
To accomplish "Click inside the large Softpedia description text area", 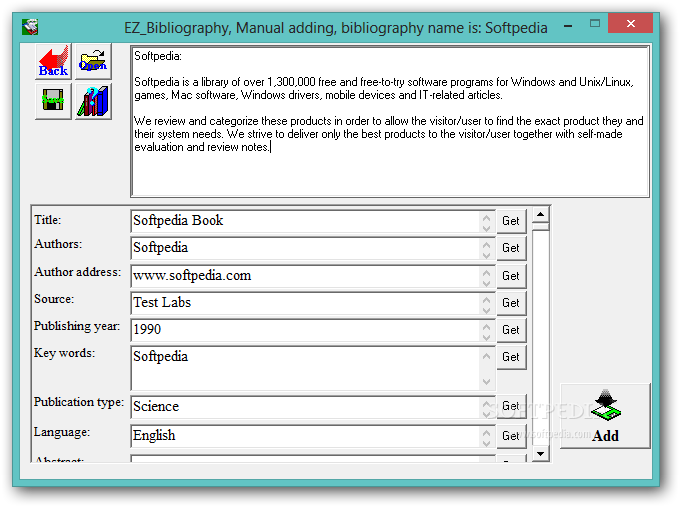I will coord(389,121).
